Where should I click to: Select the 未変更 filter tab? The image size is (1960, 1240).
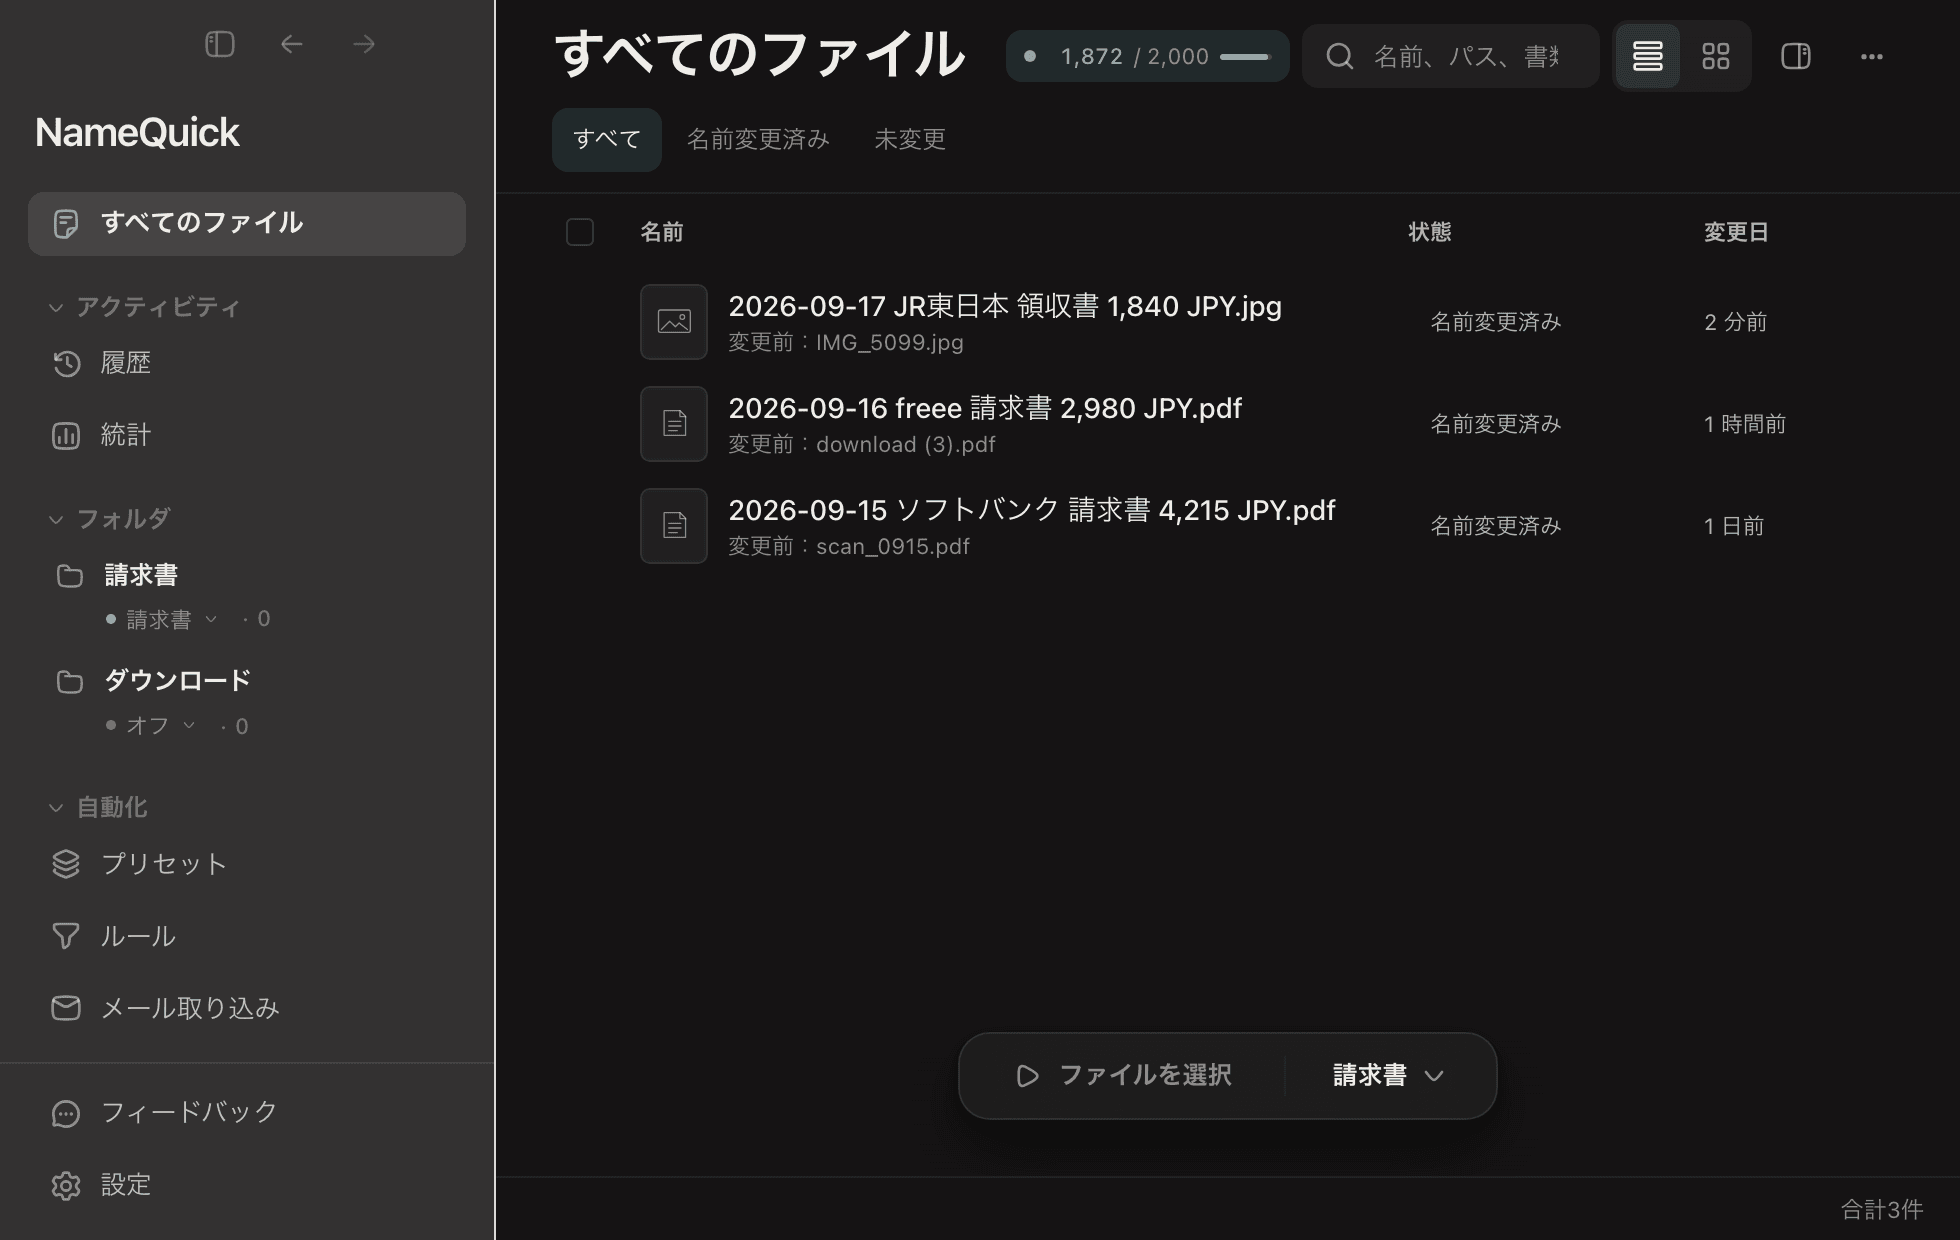point(910,139)
